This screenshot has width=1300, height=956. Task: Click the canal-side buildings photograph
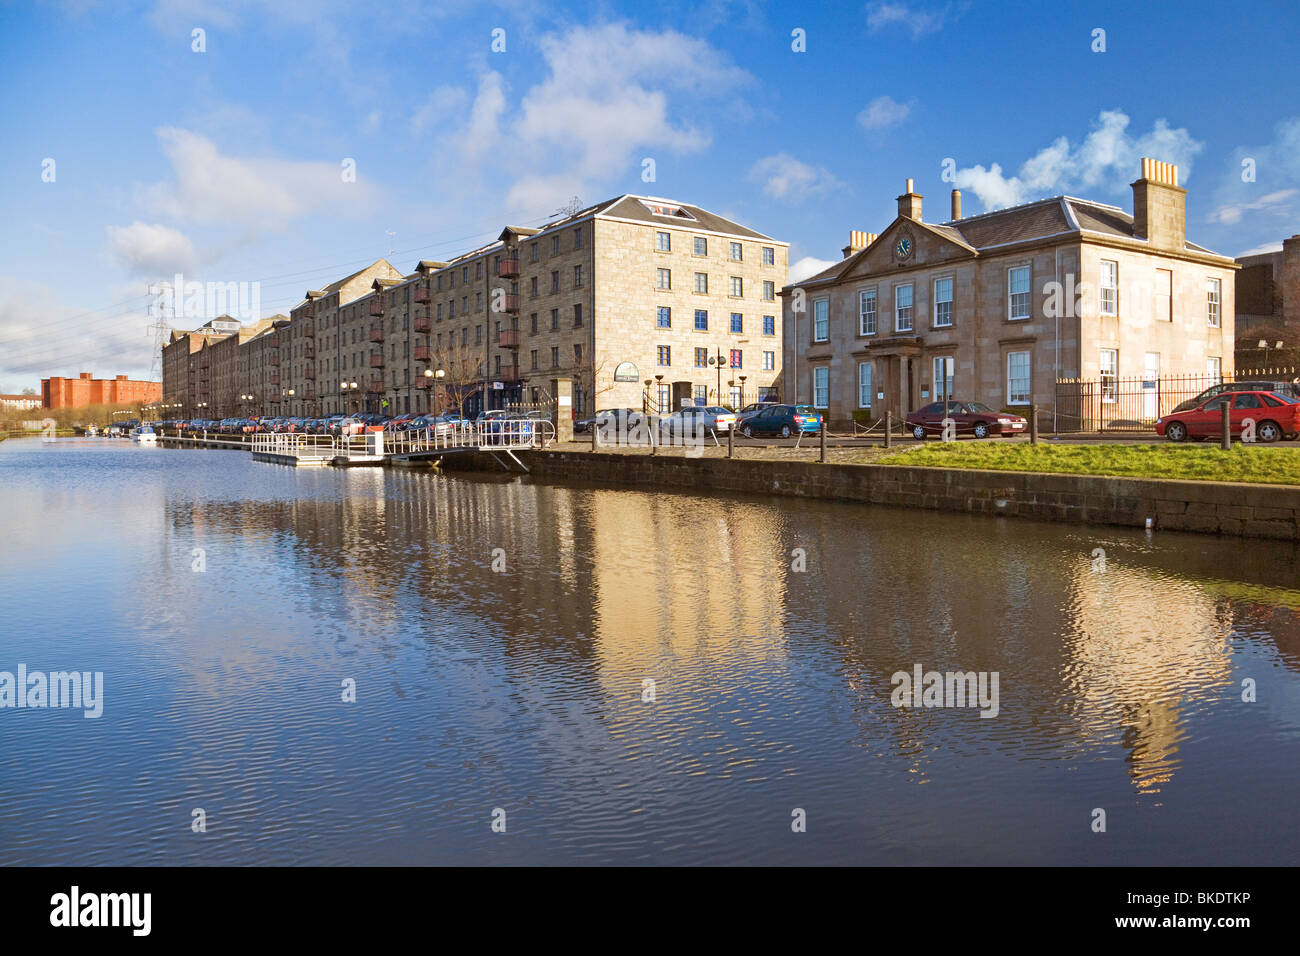(x=650, y=433)
